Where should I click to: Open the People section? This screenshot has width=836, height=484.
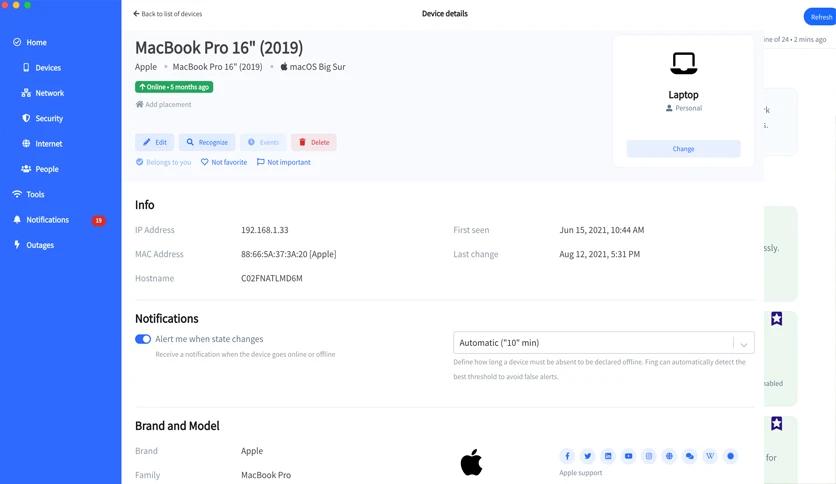click(40, 169)
